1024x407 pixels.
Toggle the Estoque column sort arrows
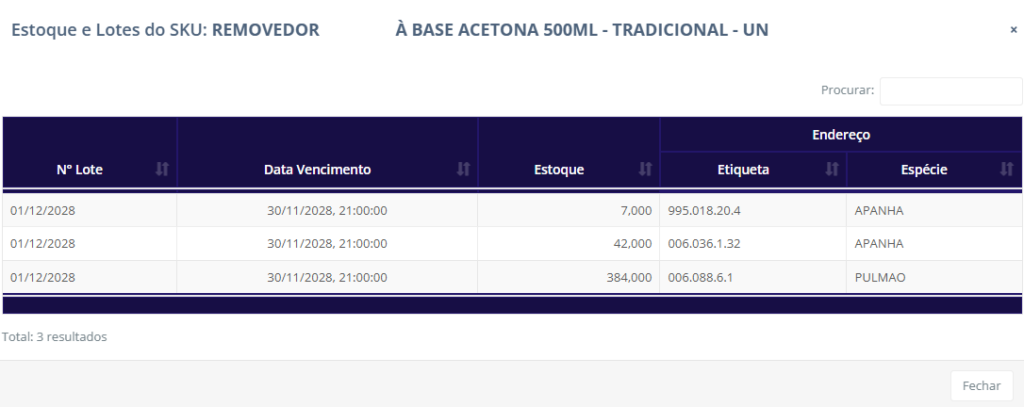pos(645,170)
